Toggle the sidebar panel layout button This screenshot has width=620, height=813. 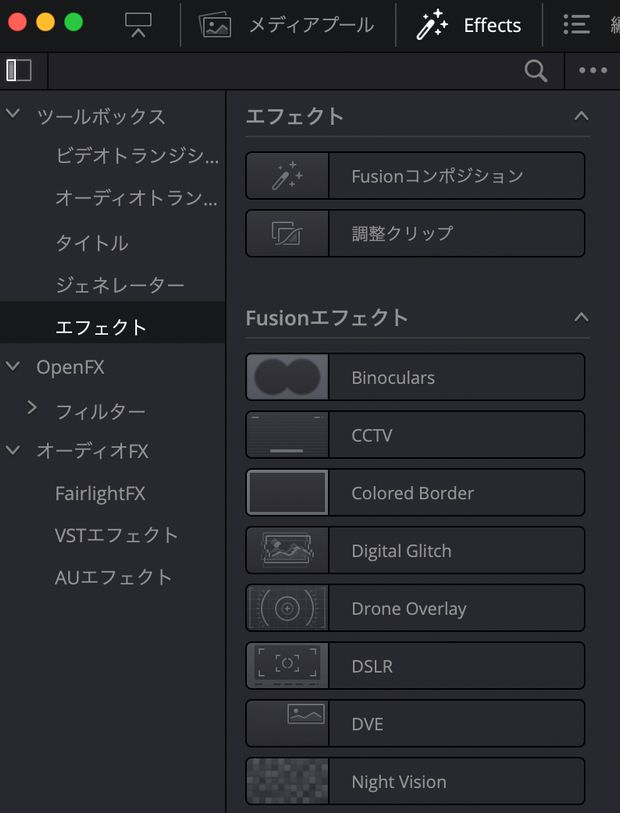pyautogui.click(x=19, y=70)
